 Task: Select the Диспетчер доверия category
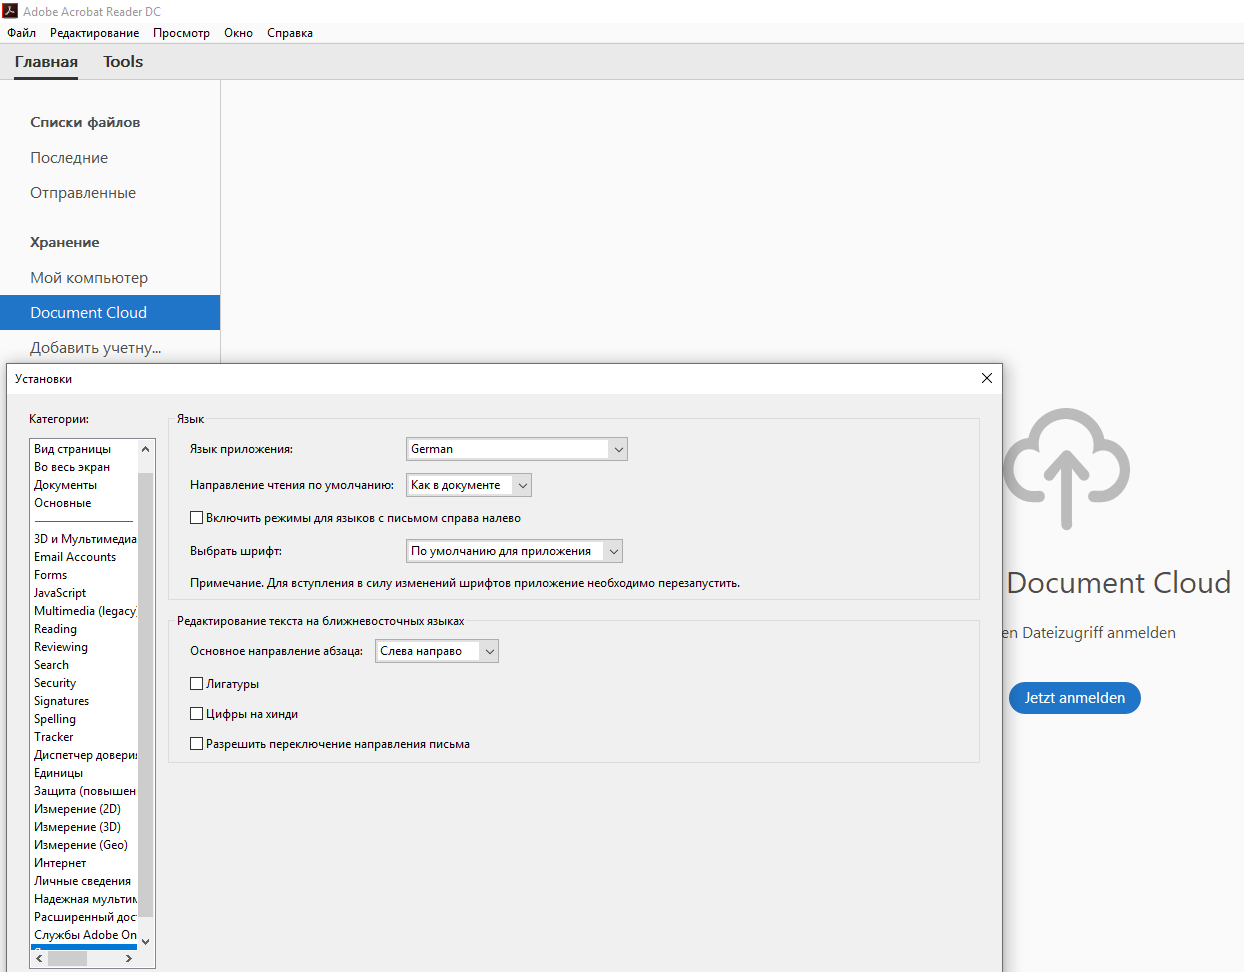85,755
